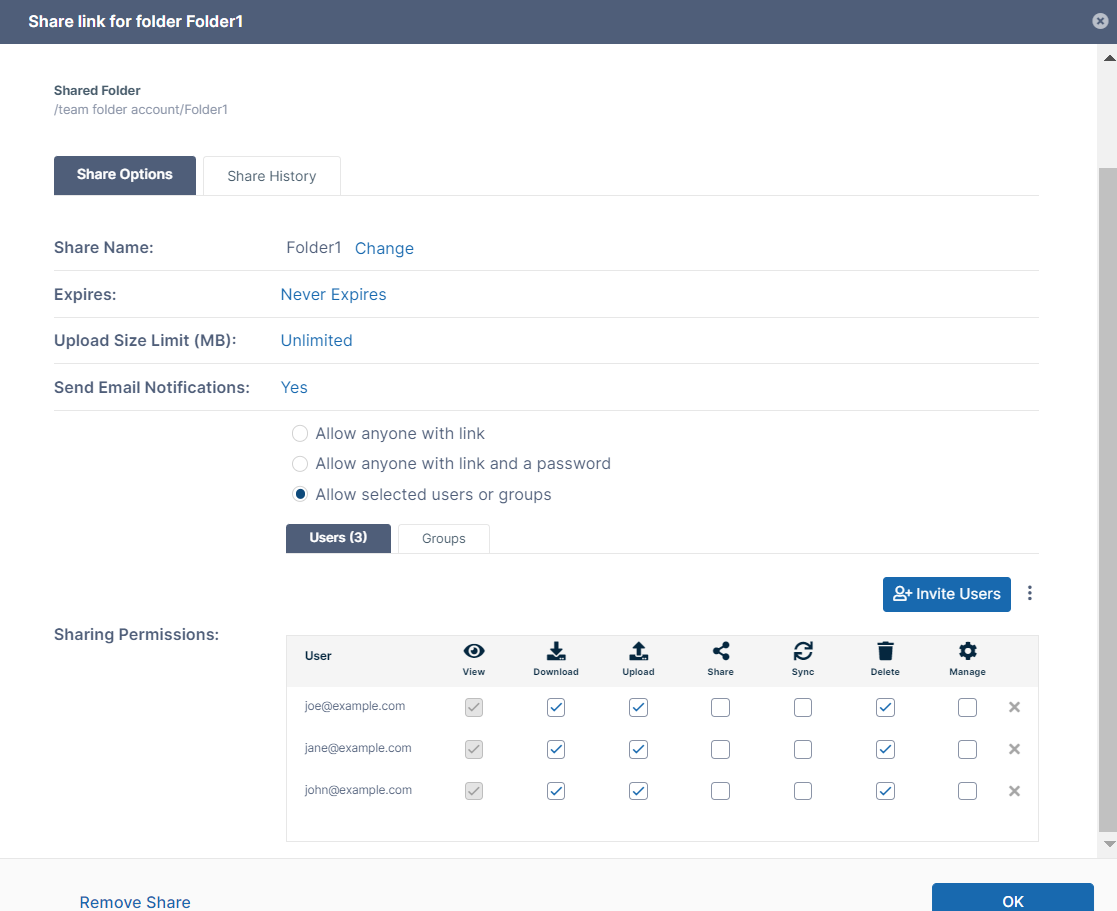Uncheck Delete permission for jane@example.com
Image resolution: width=1117 pixels, height=911 pixels.
(x=885, y=749)
